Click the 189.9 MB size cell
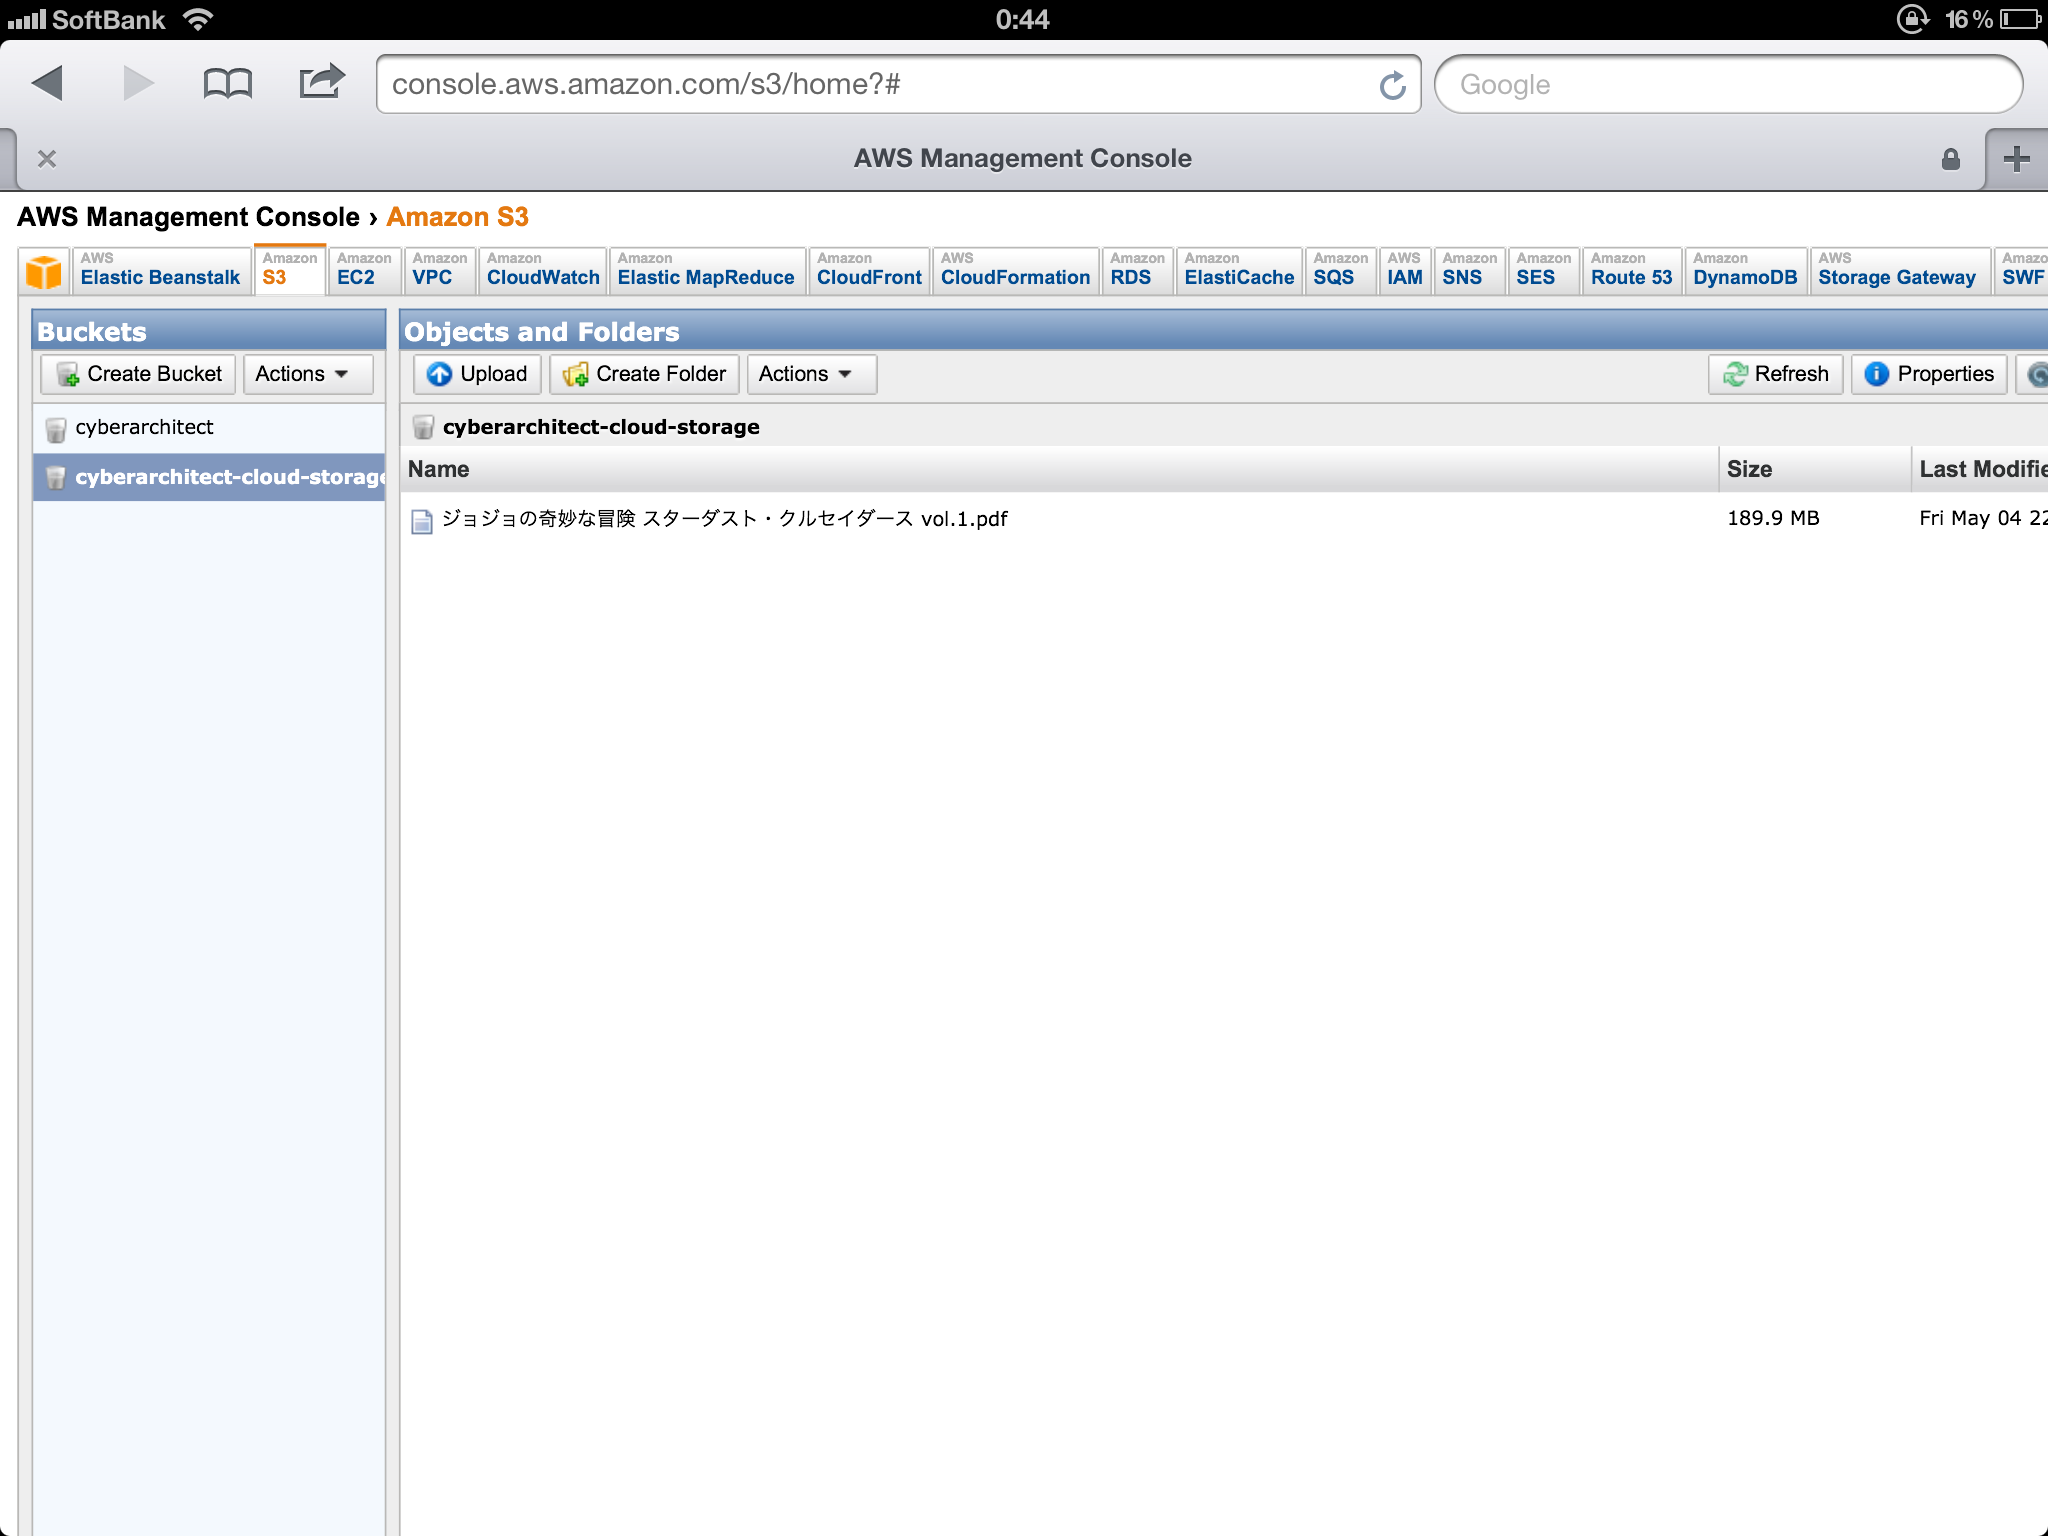 pyautogui.click(x=1773, y=518)
